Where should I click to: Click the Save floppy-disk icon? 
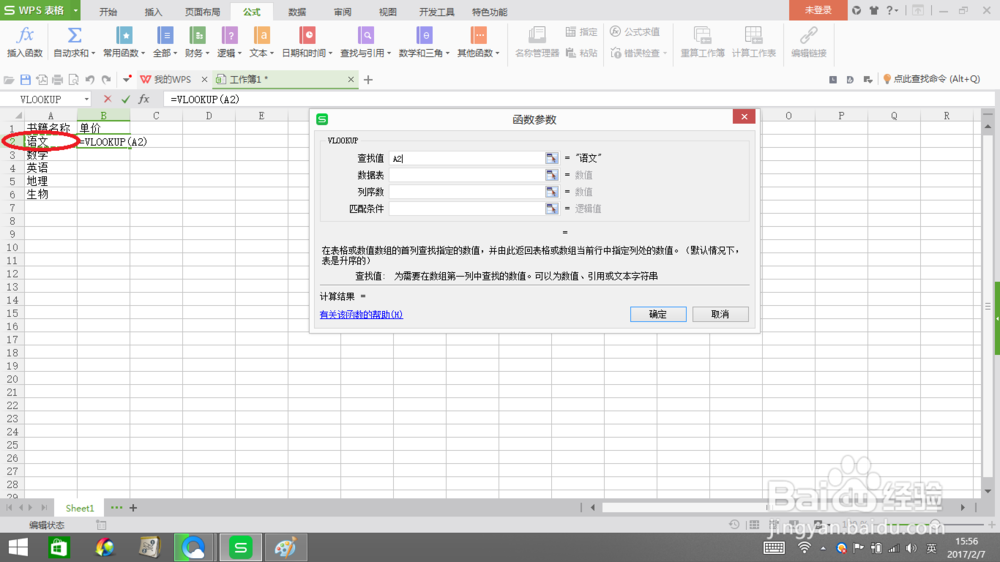26,80
